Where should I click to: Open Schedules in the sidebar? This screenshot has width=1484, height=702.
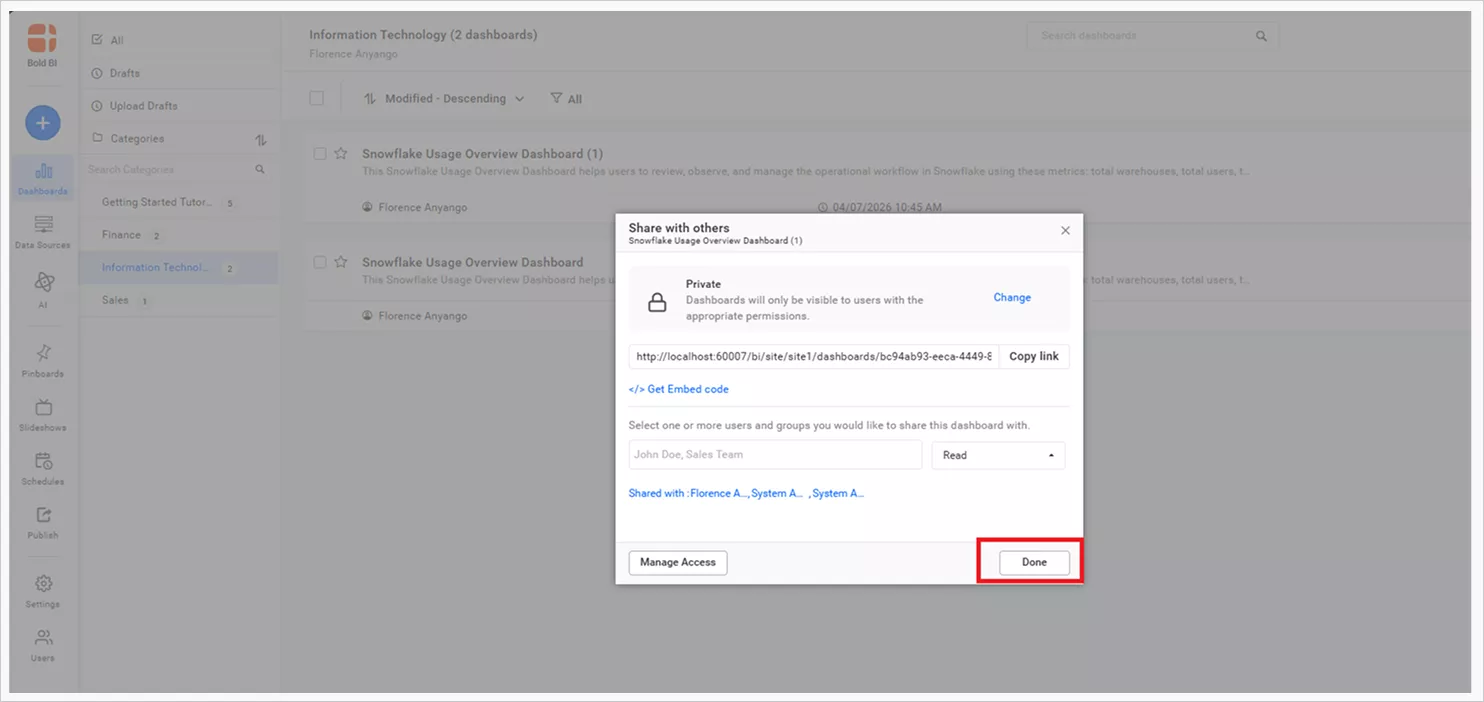(x=43, y=469)
